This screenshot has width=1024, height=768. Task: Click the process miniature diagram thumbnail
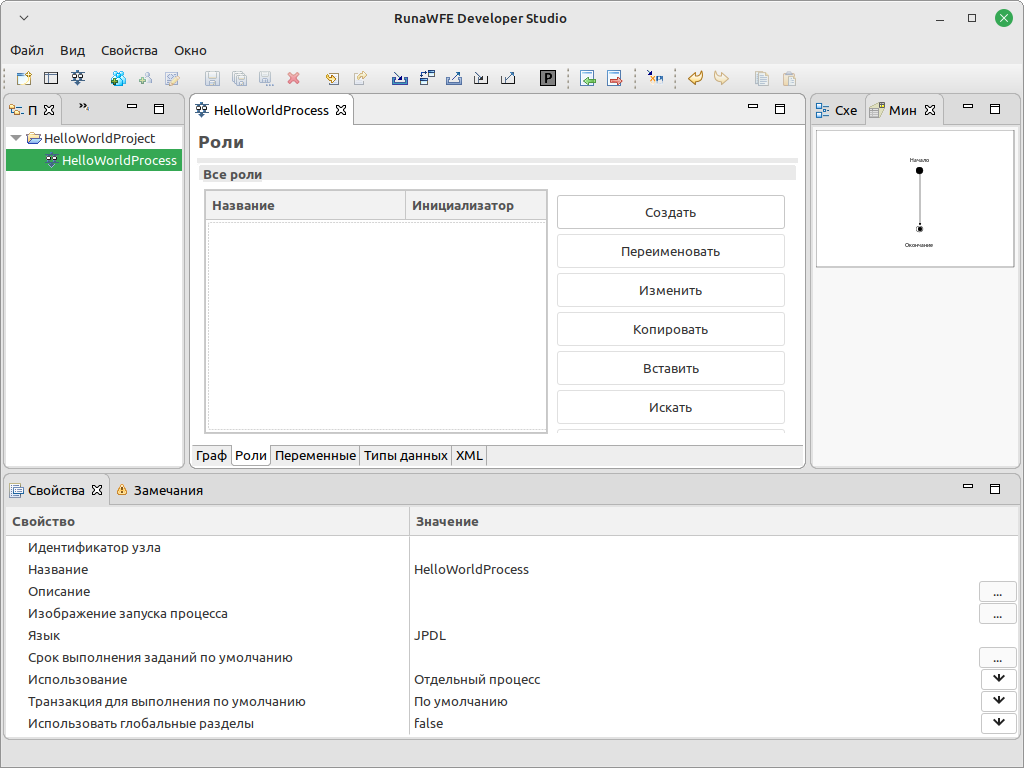pos(914,199)
